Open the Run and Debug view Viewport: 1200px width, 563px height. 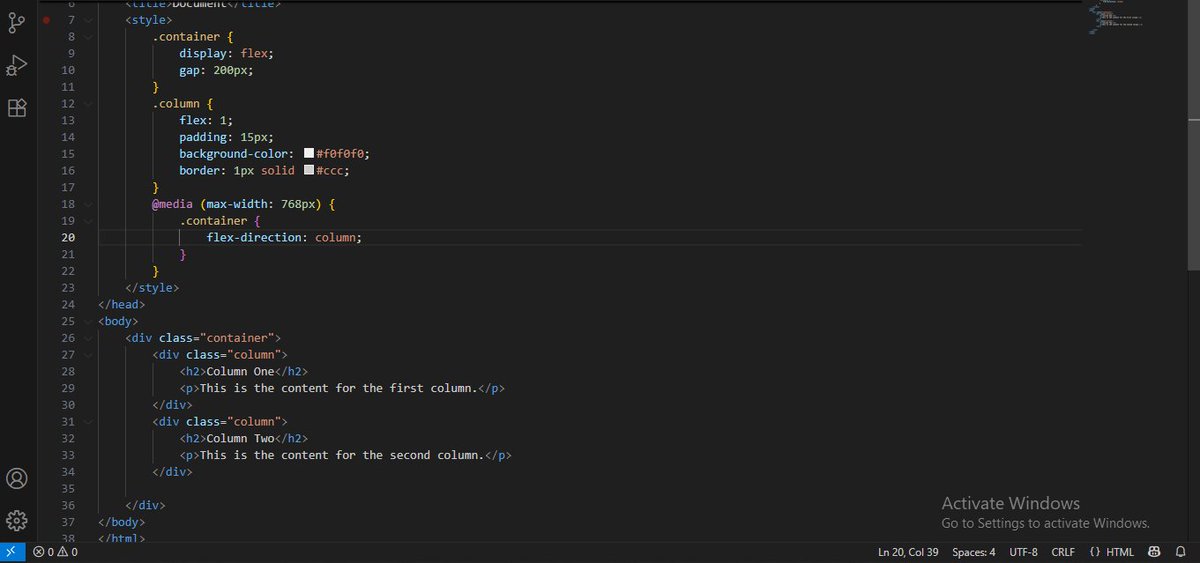tap(17, 65)
